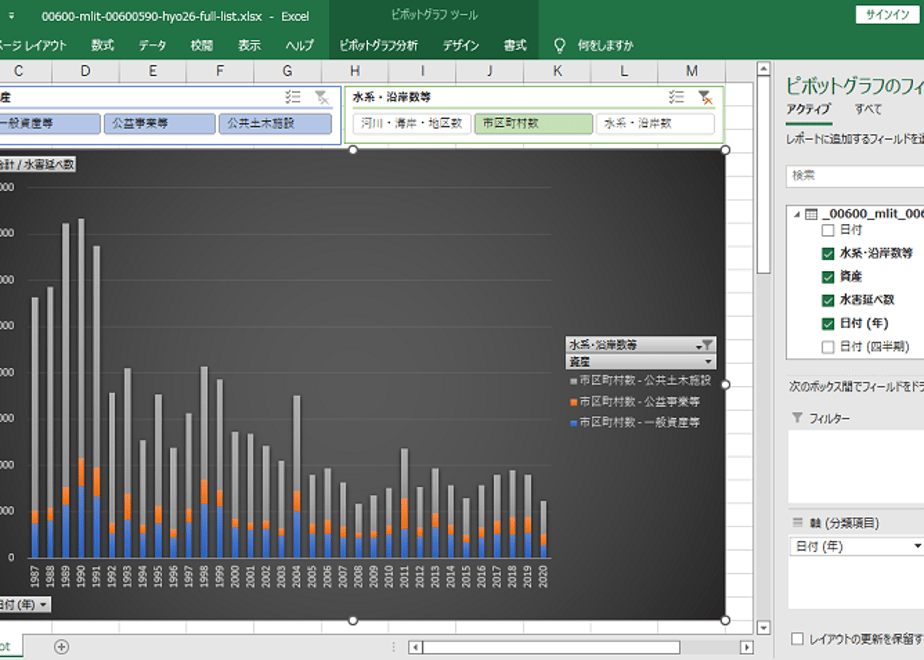Open the 数式 ribbon tab
This screenshot has width=924, height=660.
click(x=103, y=45)
